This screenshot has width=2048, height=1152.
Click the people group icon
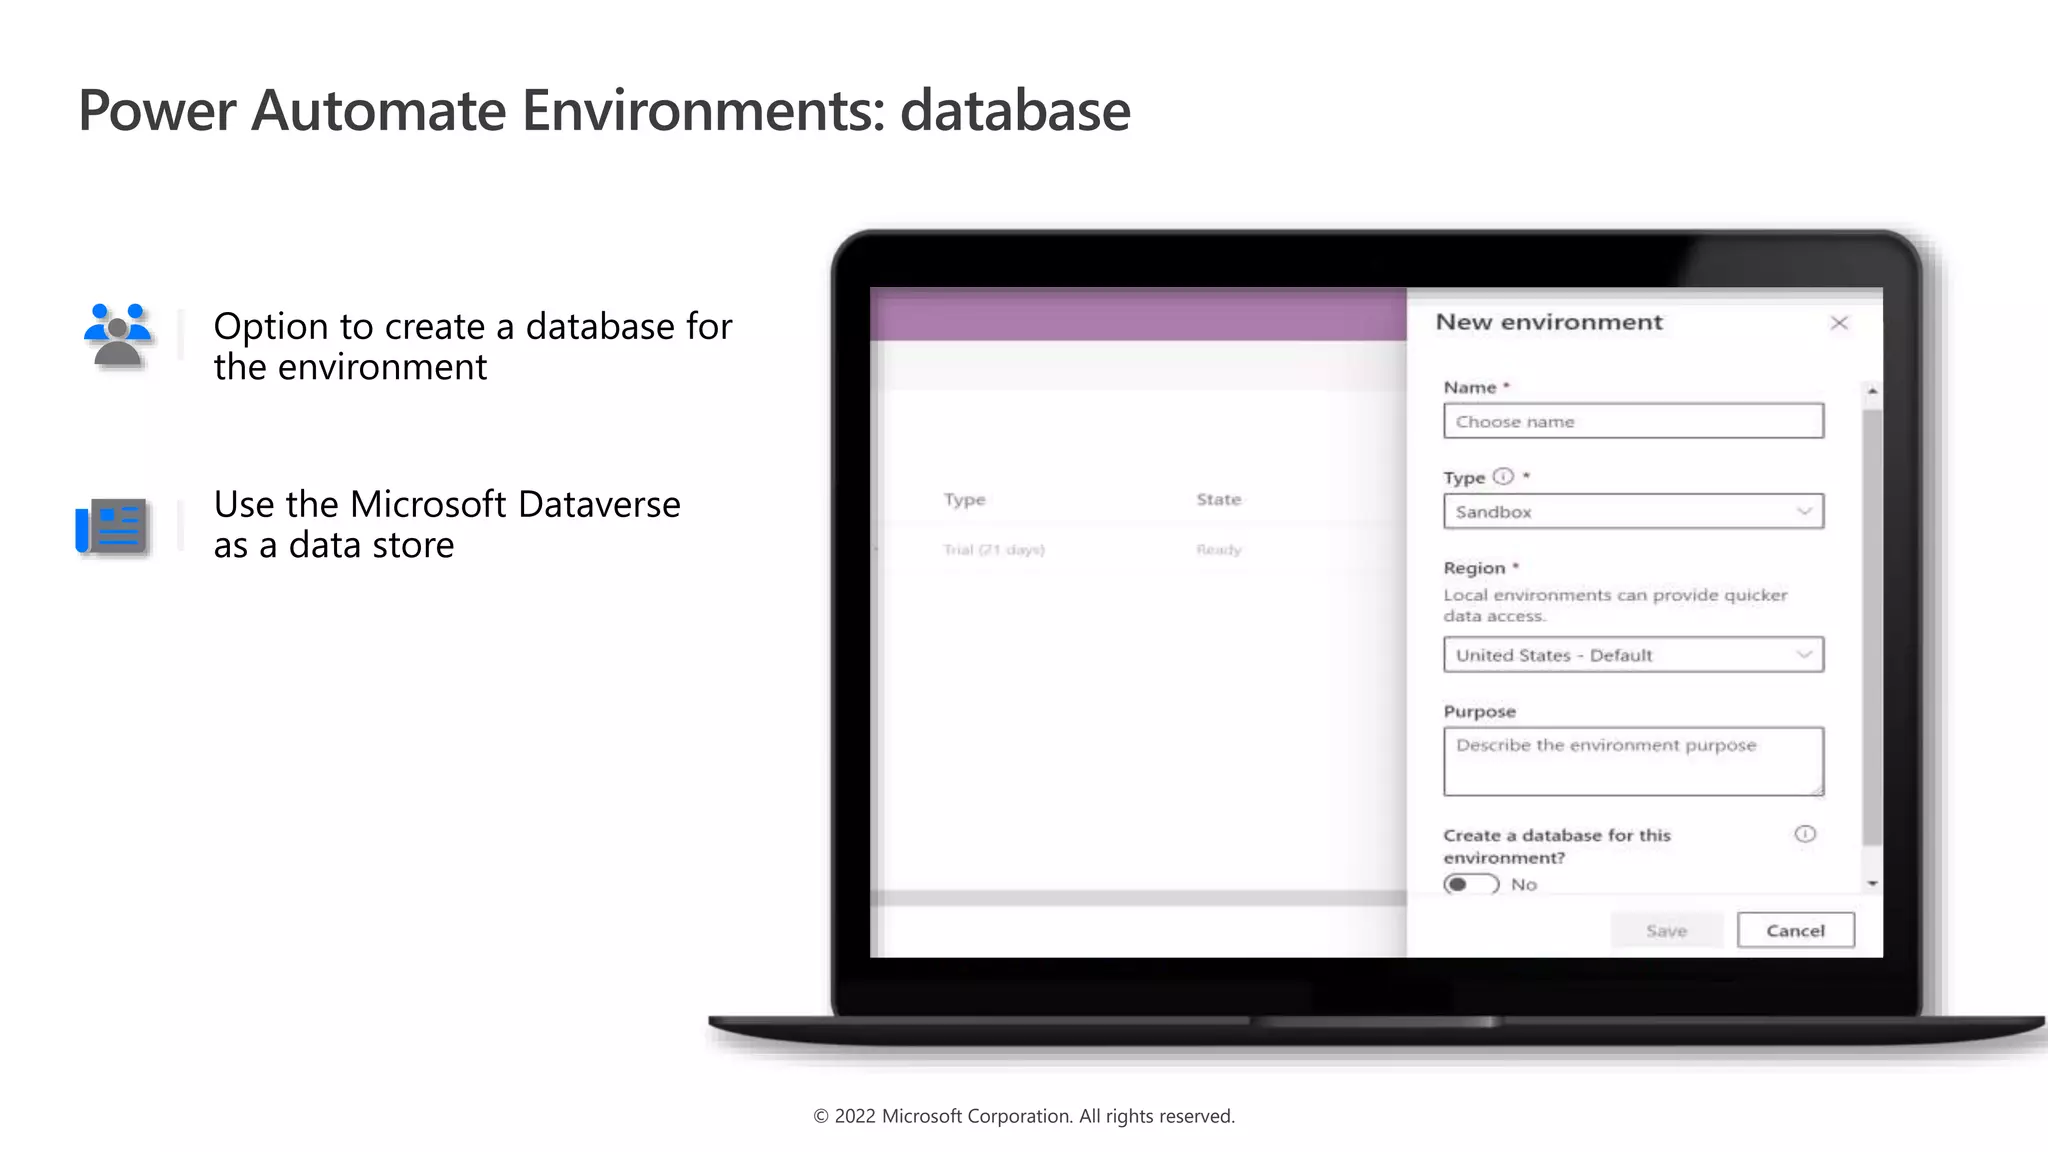[118, 335]
